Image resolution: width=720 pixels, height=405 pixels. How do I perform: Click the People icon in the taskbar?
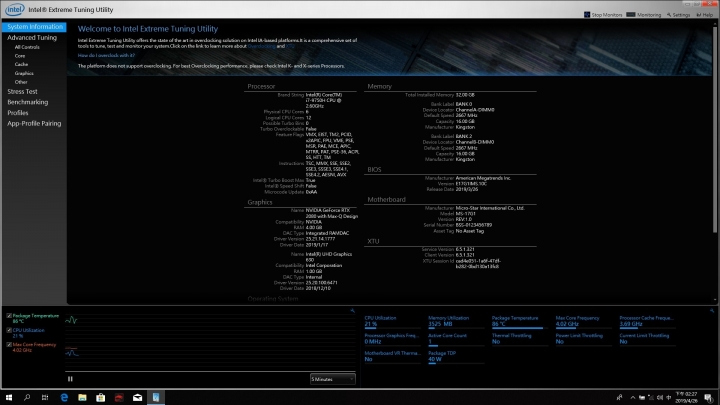tap(619, 398)
